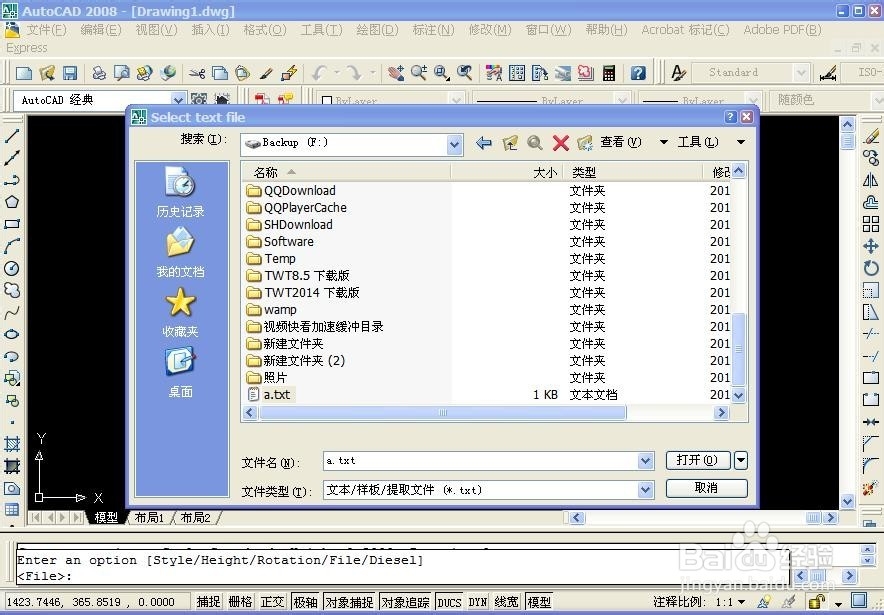Open the 注释比例 1:1 dropdown
This screenshot has width=884, height=615.
pyautogui.click(x=741, y=602)
